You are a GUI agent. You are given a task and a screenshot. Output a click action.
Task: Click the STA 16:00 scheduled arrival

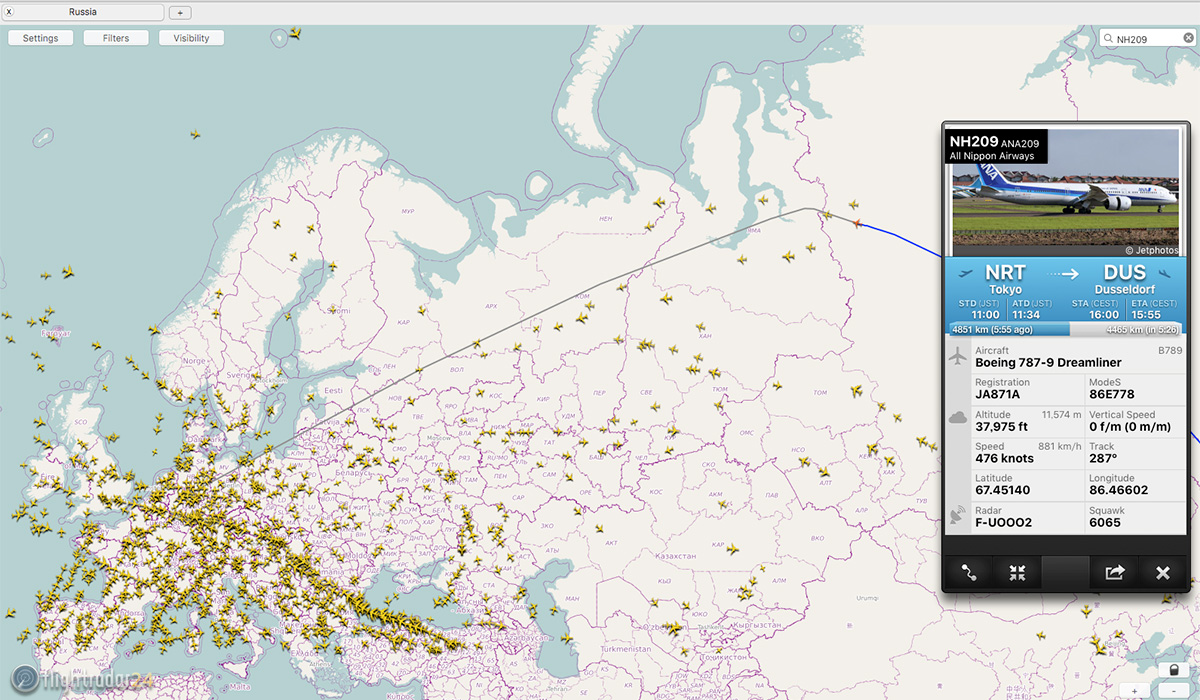click(1104, 314)
